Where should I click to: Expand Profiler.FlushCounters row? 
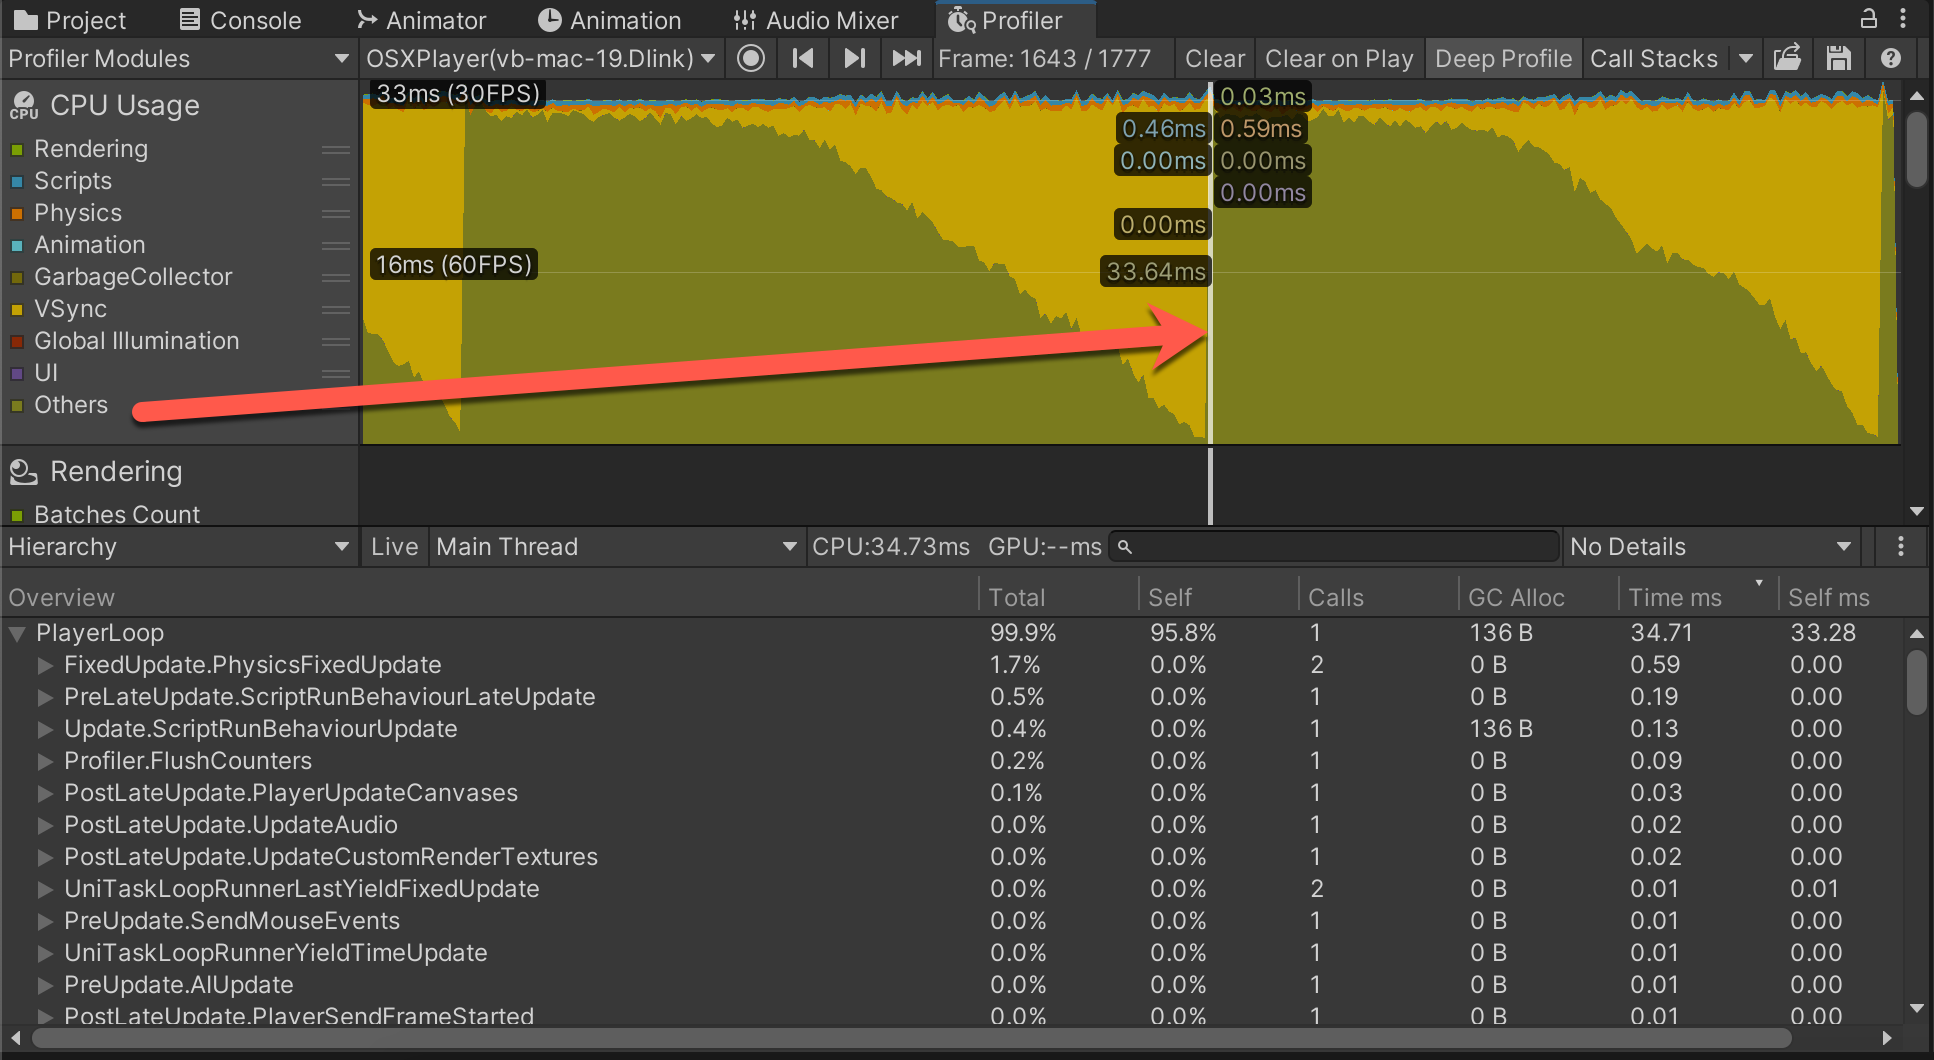tap(45, 761)
